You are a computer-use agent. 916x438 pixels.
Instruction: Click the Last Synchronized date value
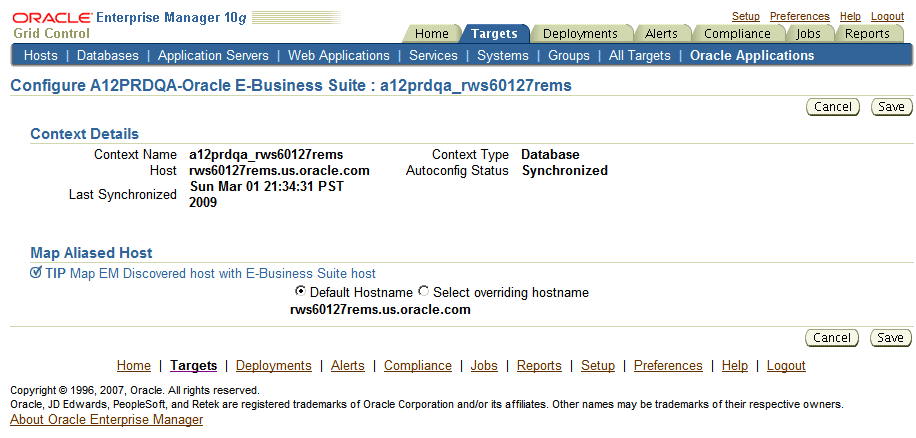click(x=266, y=194)
